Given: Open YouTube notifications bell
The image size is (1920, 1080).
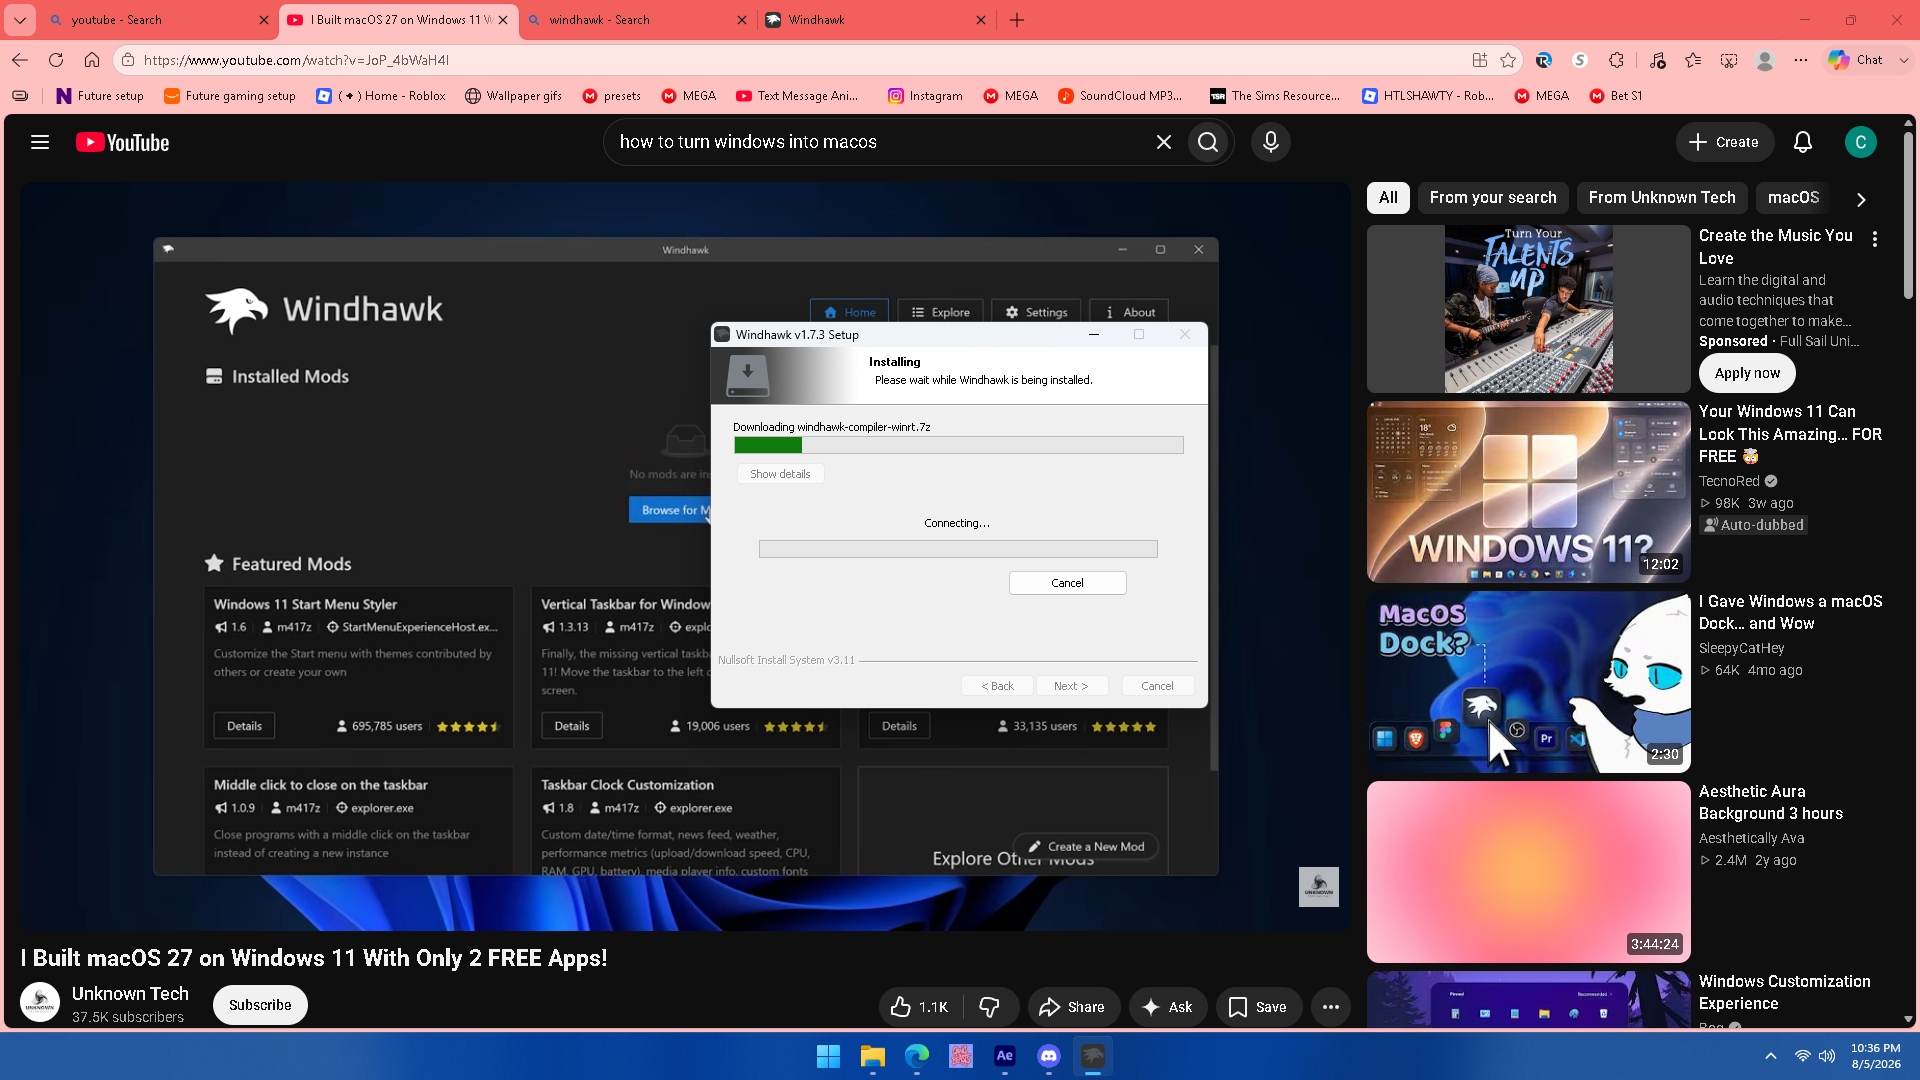Looking at the screenshot, I should pos(1803,142).
